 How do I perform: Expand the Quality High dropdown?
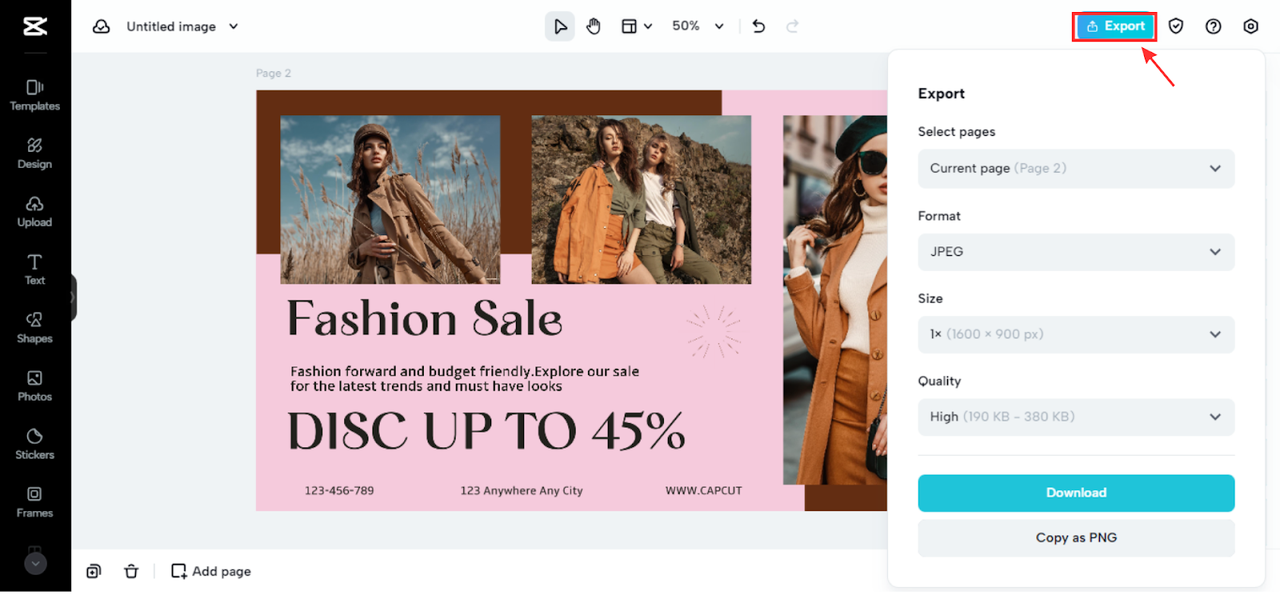[x=1076, y=417]
